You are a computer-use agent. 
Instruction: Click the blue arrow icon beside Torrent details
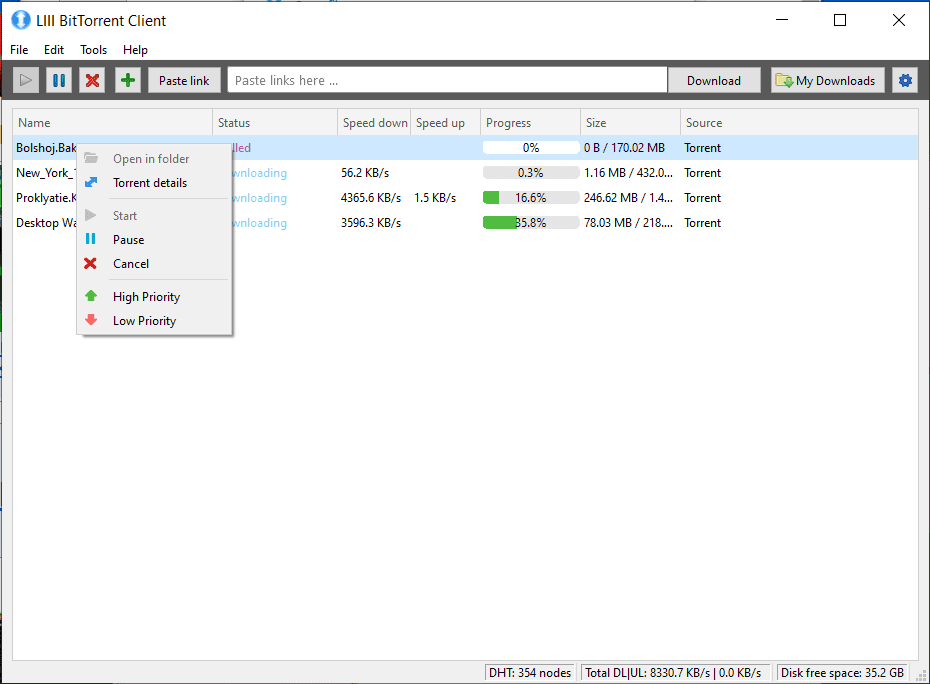point(91,183)
